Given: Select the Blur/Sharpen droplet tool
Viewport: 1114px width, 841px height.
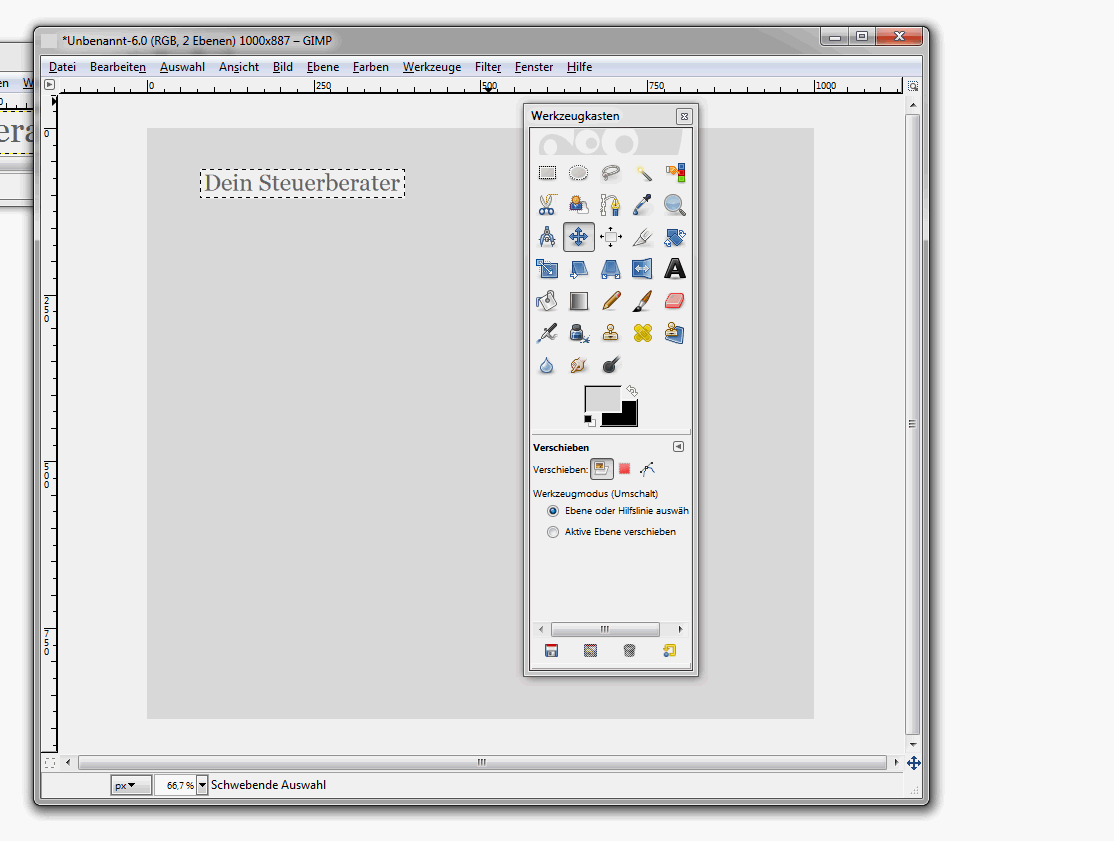Looking at the screenshot, I should click(x=547, y=365).
